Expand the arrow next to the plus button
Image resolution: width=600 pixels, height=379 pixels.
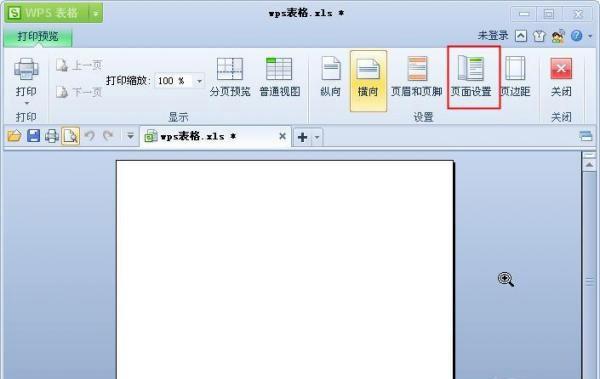pos(317,137)
